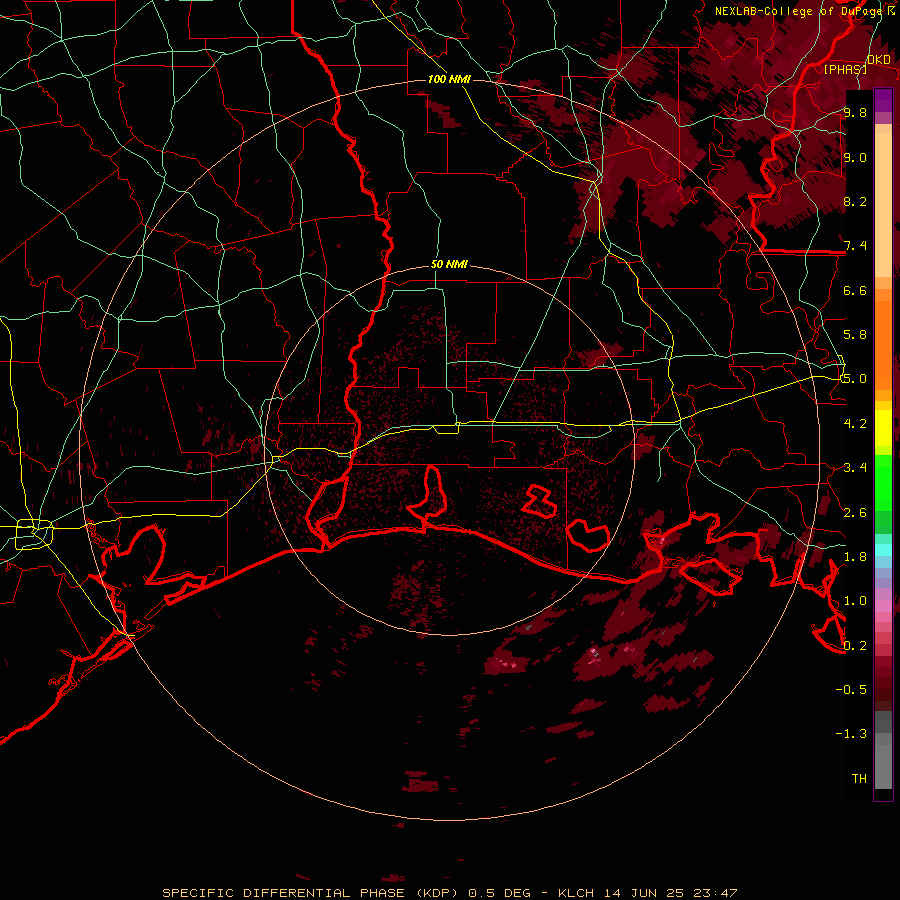Click the -1.3 value on the scale
This screenshot has height=900, width=900.
(851, 734)
